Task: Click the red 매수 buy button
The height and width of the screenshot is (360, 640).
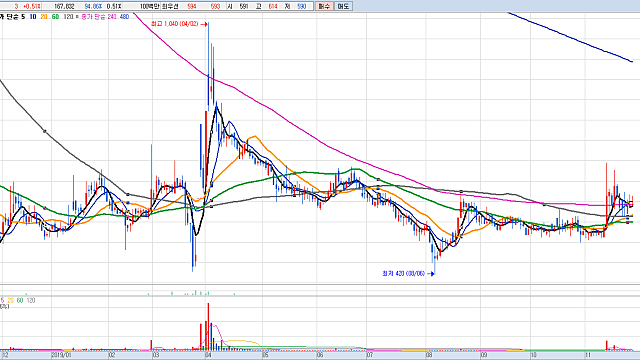Action: [x=324, y=6]
